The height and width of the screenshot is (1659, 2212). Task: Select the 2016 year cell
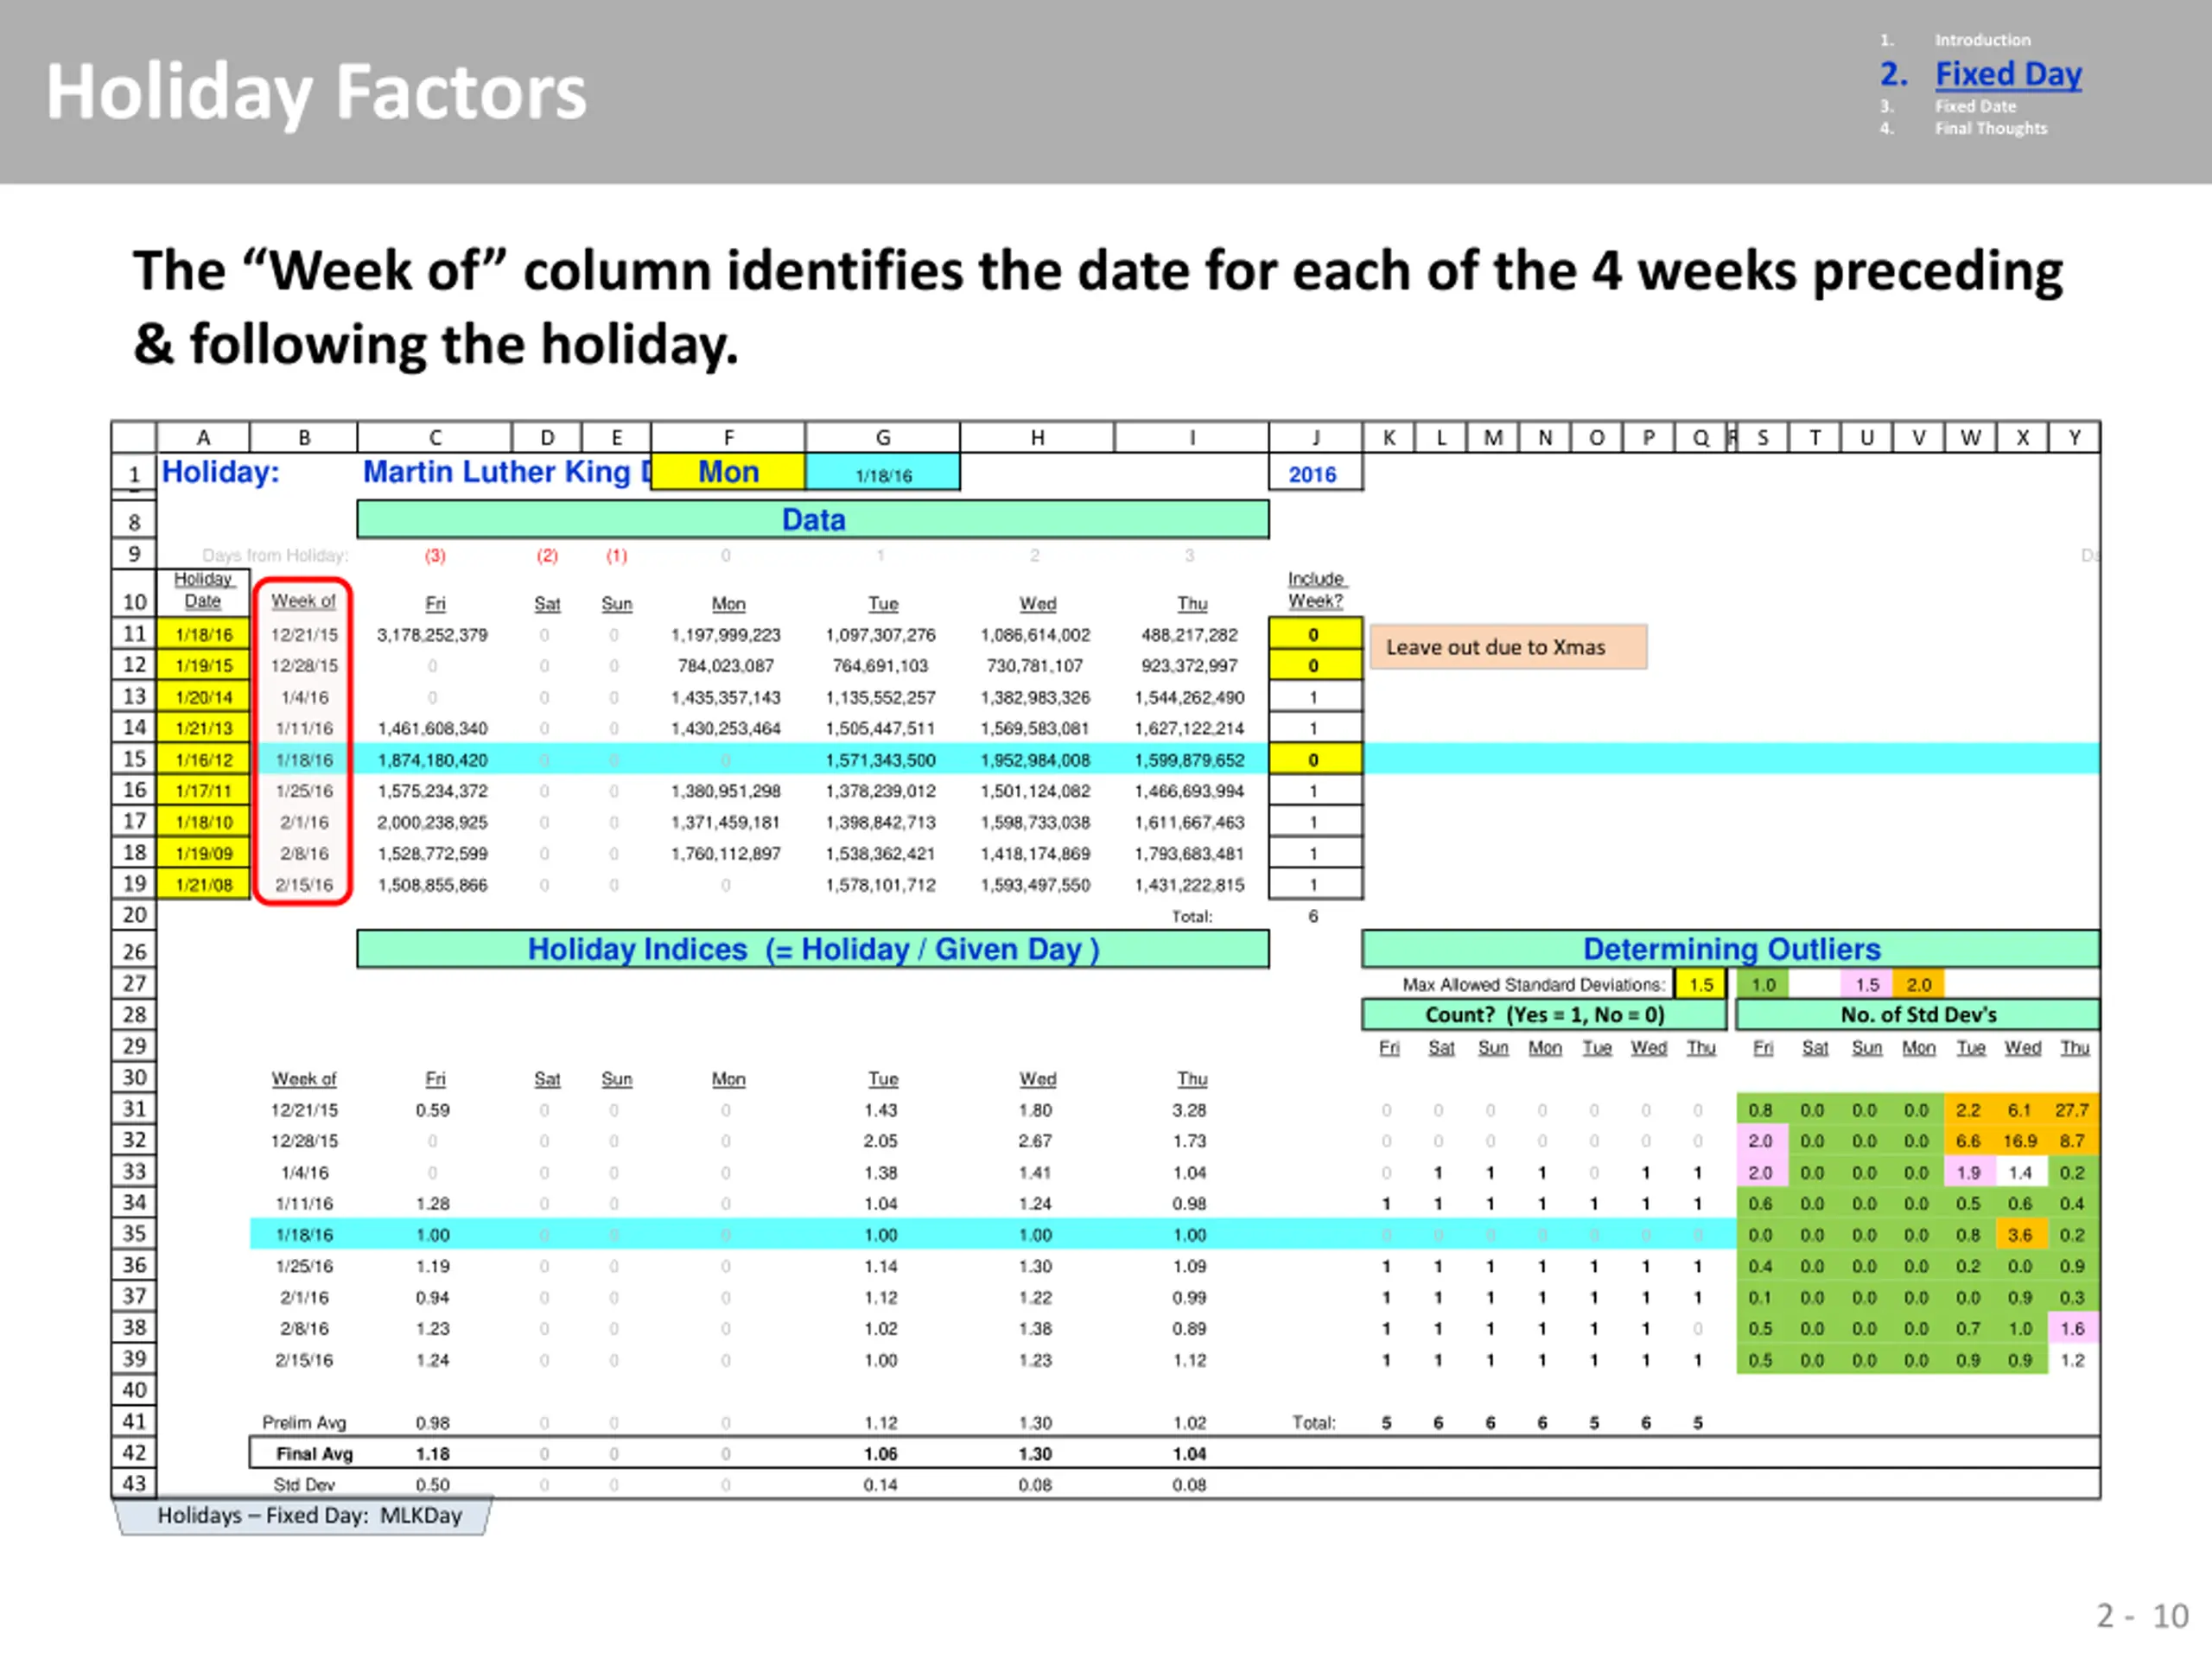(1314, 474)
